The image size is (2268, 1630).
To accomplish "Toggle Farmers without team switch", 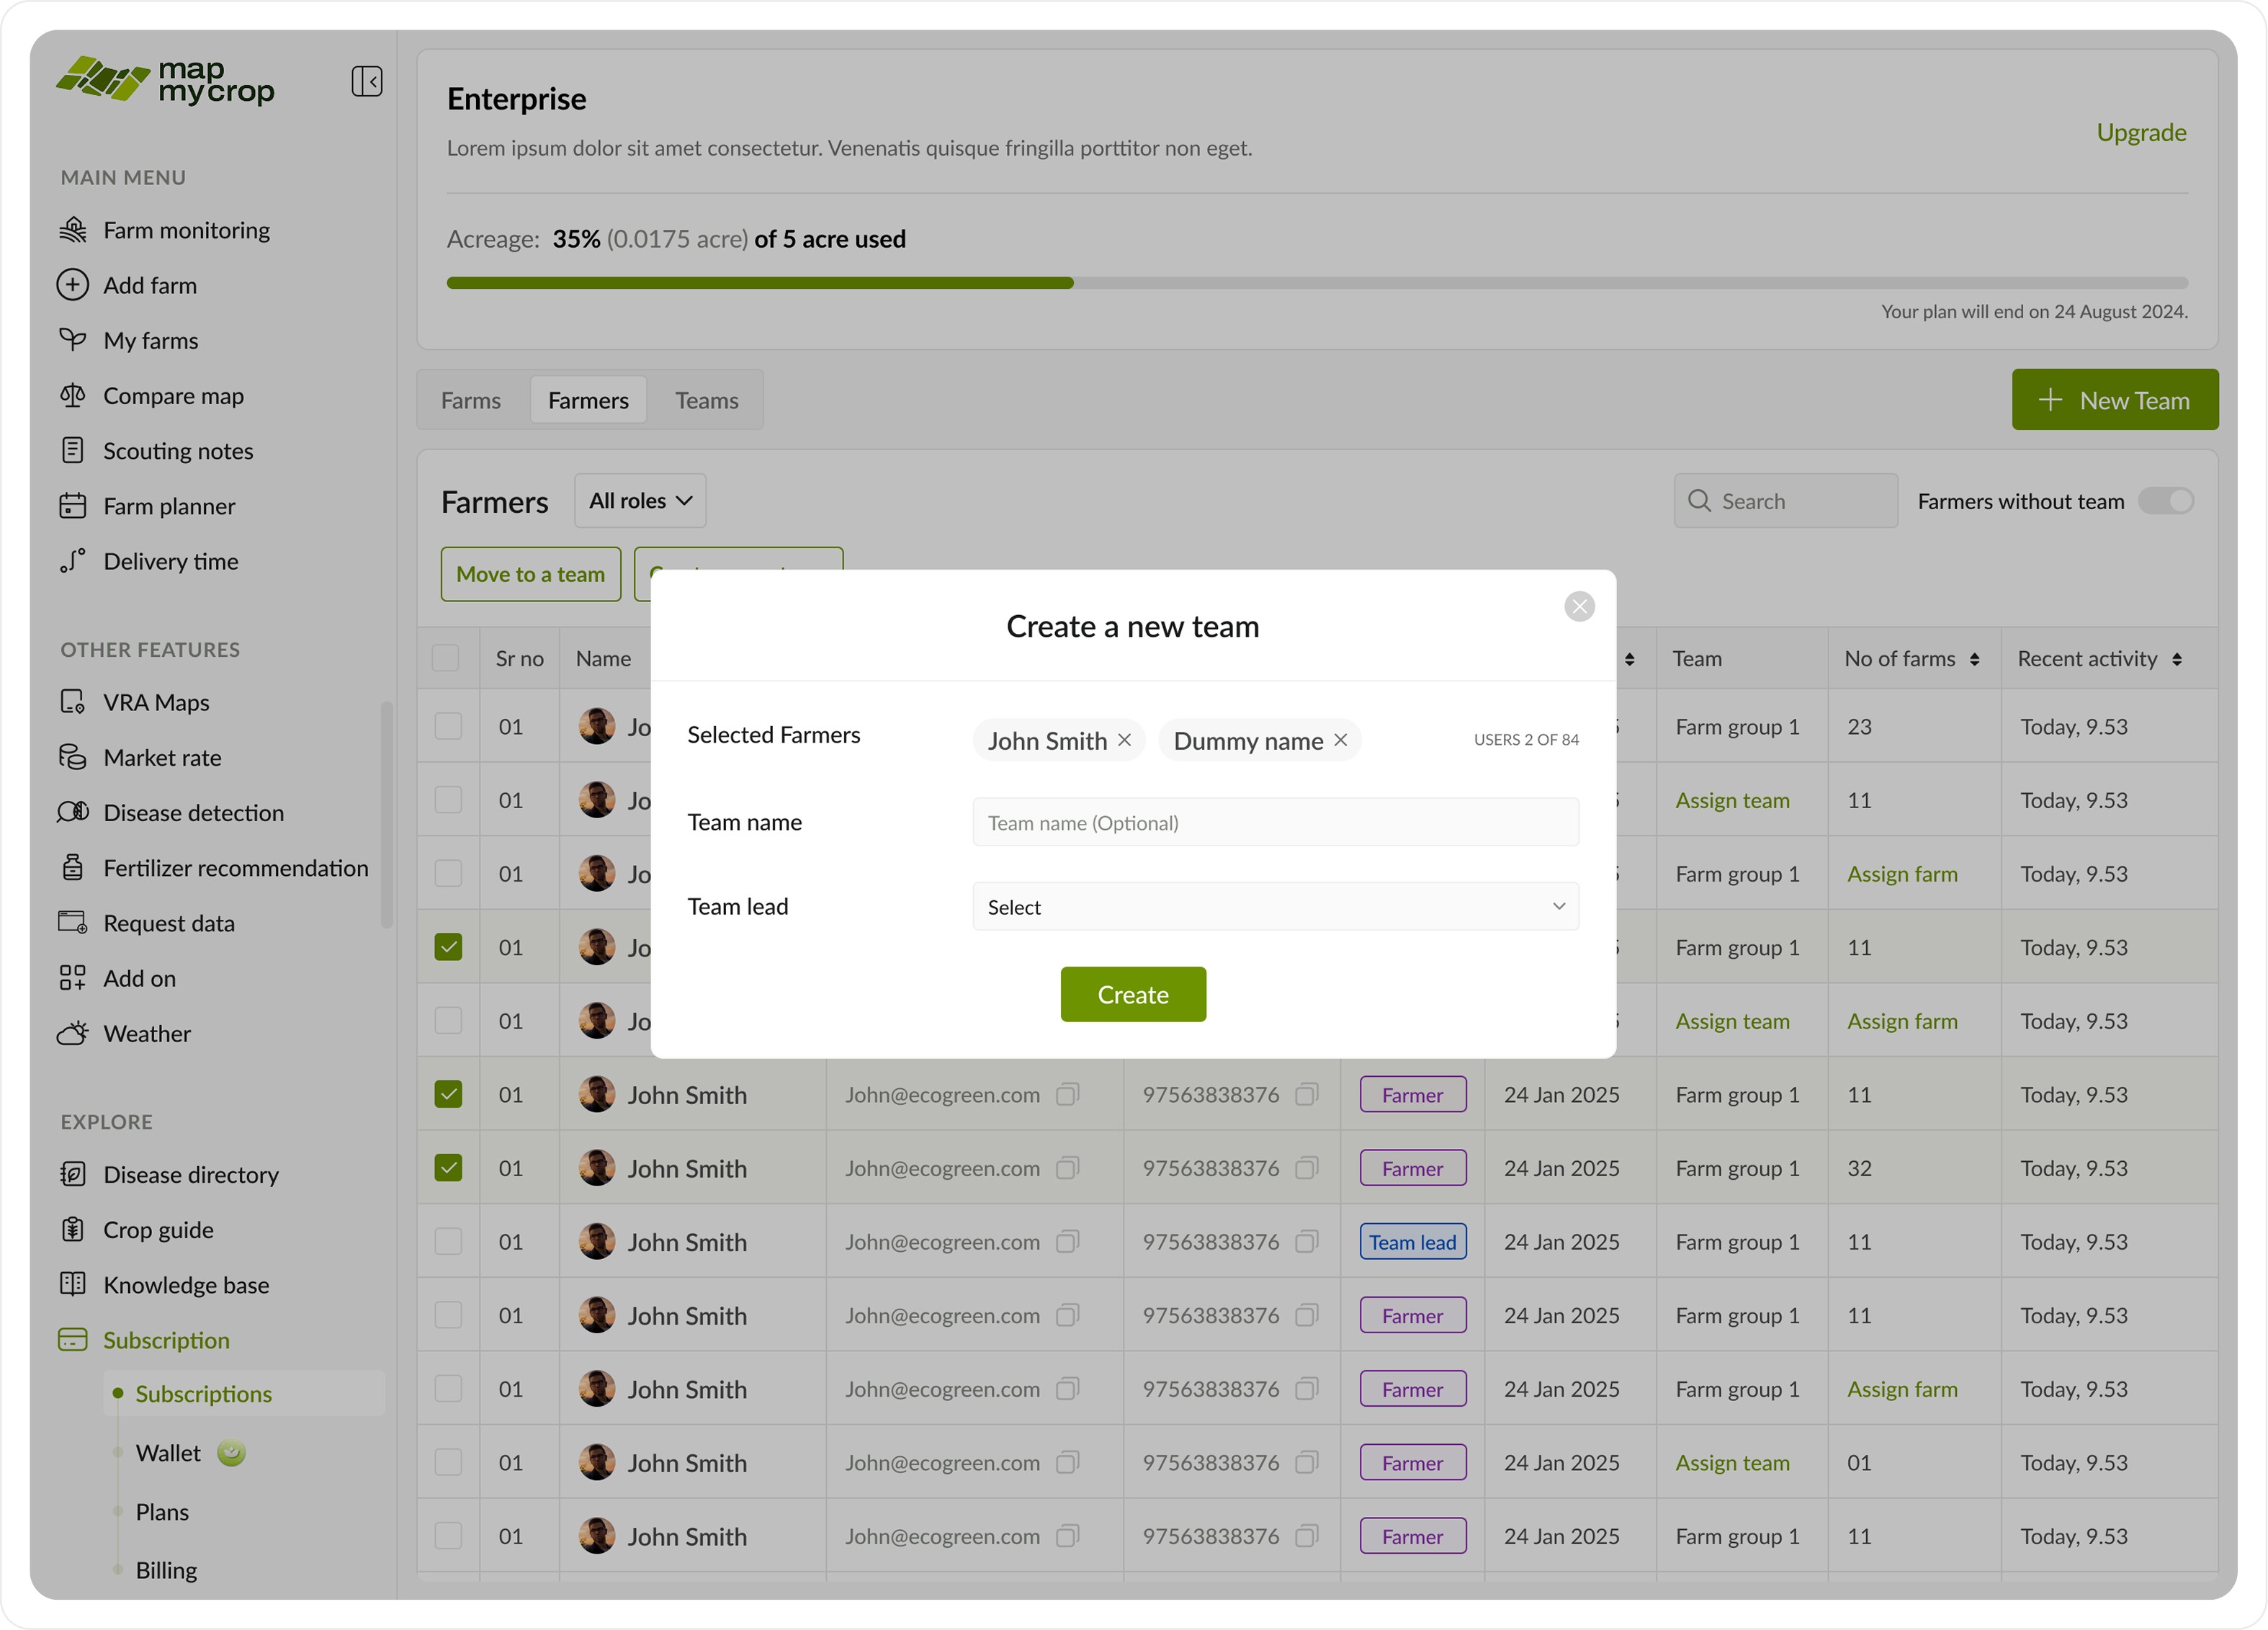I will (2165, 501).
